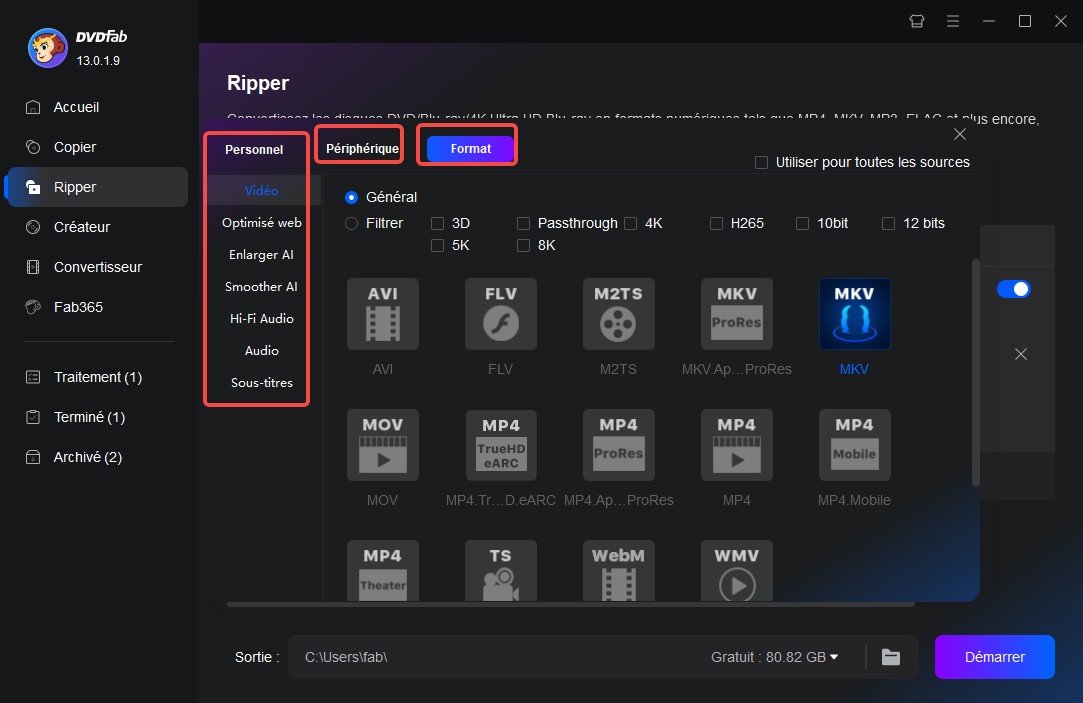1083x703 pixels.
Task: Remove source with the X beside task
Action: click(x=1021, y=354)
